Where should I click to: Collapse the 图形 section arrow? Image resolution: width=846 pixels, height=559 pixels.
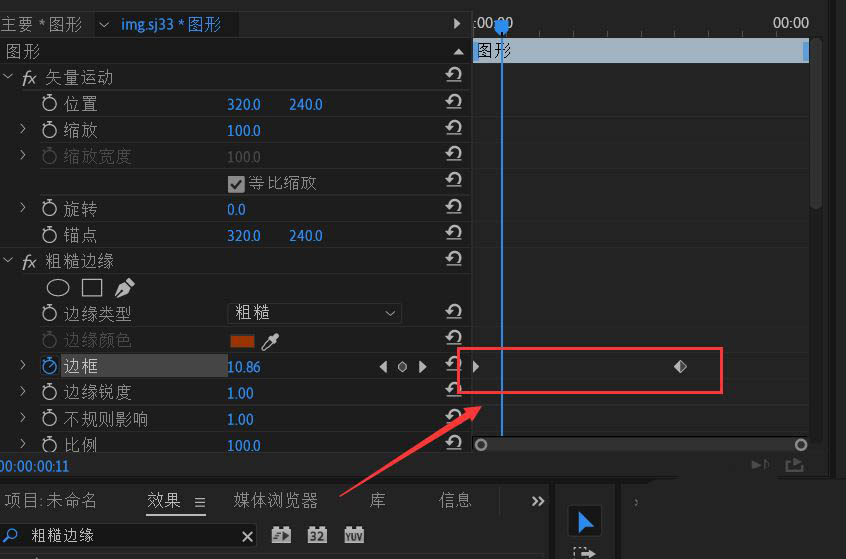458,52
